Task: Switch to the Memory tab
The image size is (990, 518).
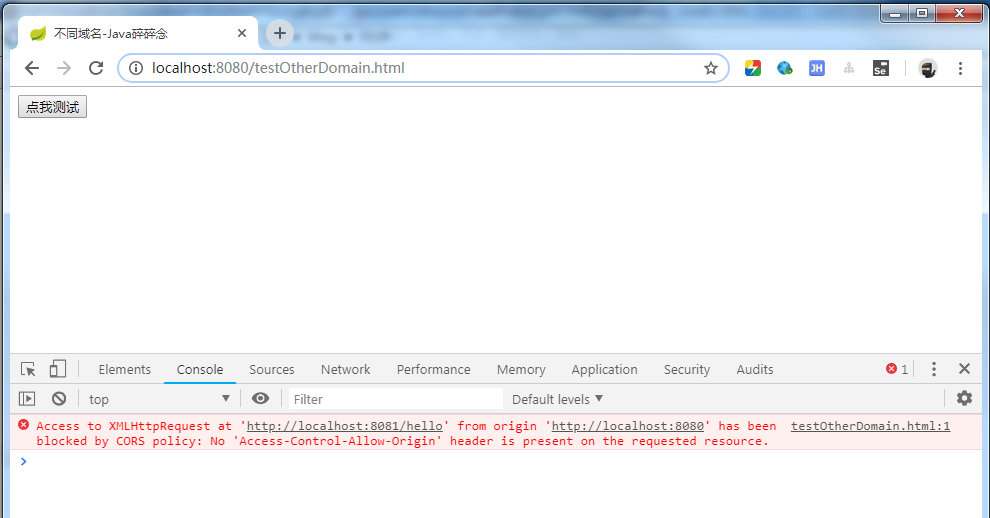Action: 521,370
